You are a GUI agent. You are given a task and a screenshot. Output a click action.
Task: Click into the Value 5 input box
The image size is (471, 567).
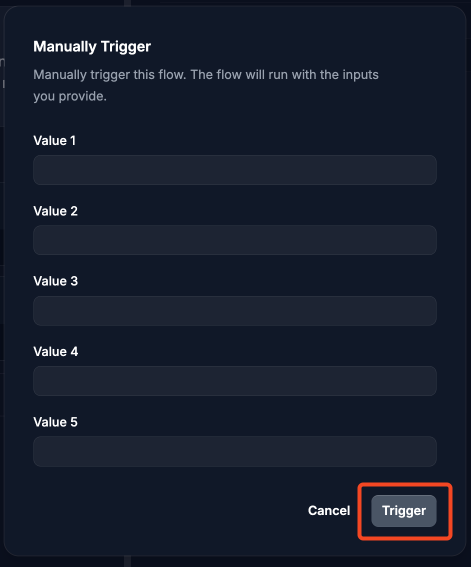pos(235,451)
